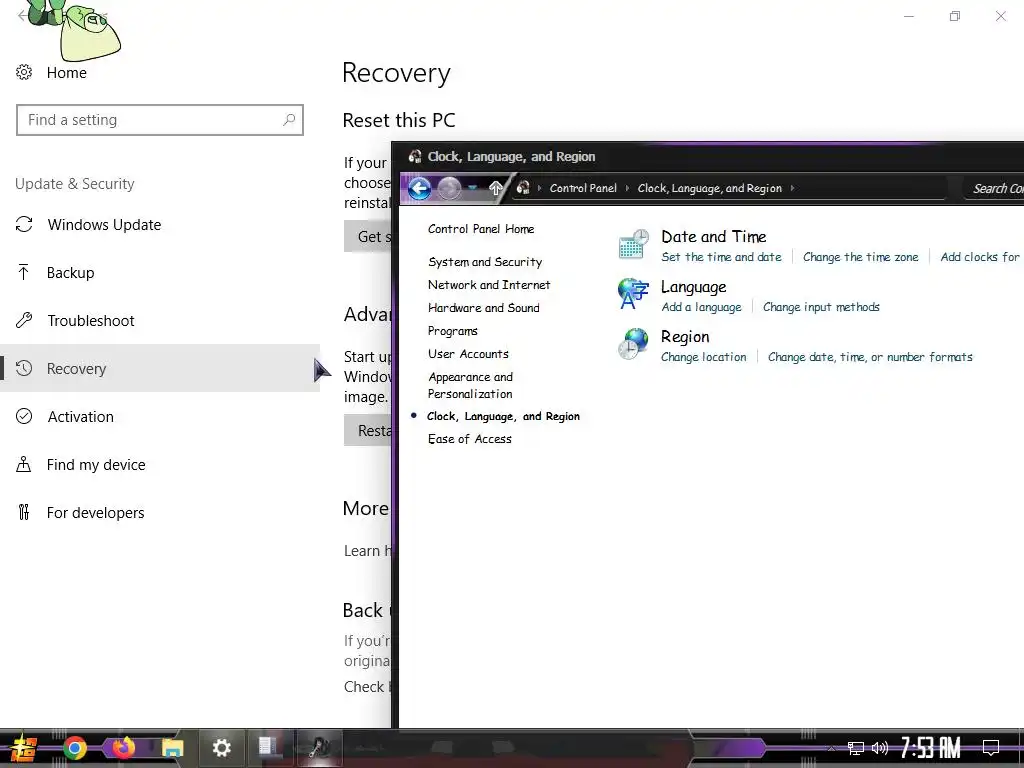The image size is (1024, 768).
Task: Launch Firefox from the taskbar
Action: [123, 748]
